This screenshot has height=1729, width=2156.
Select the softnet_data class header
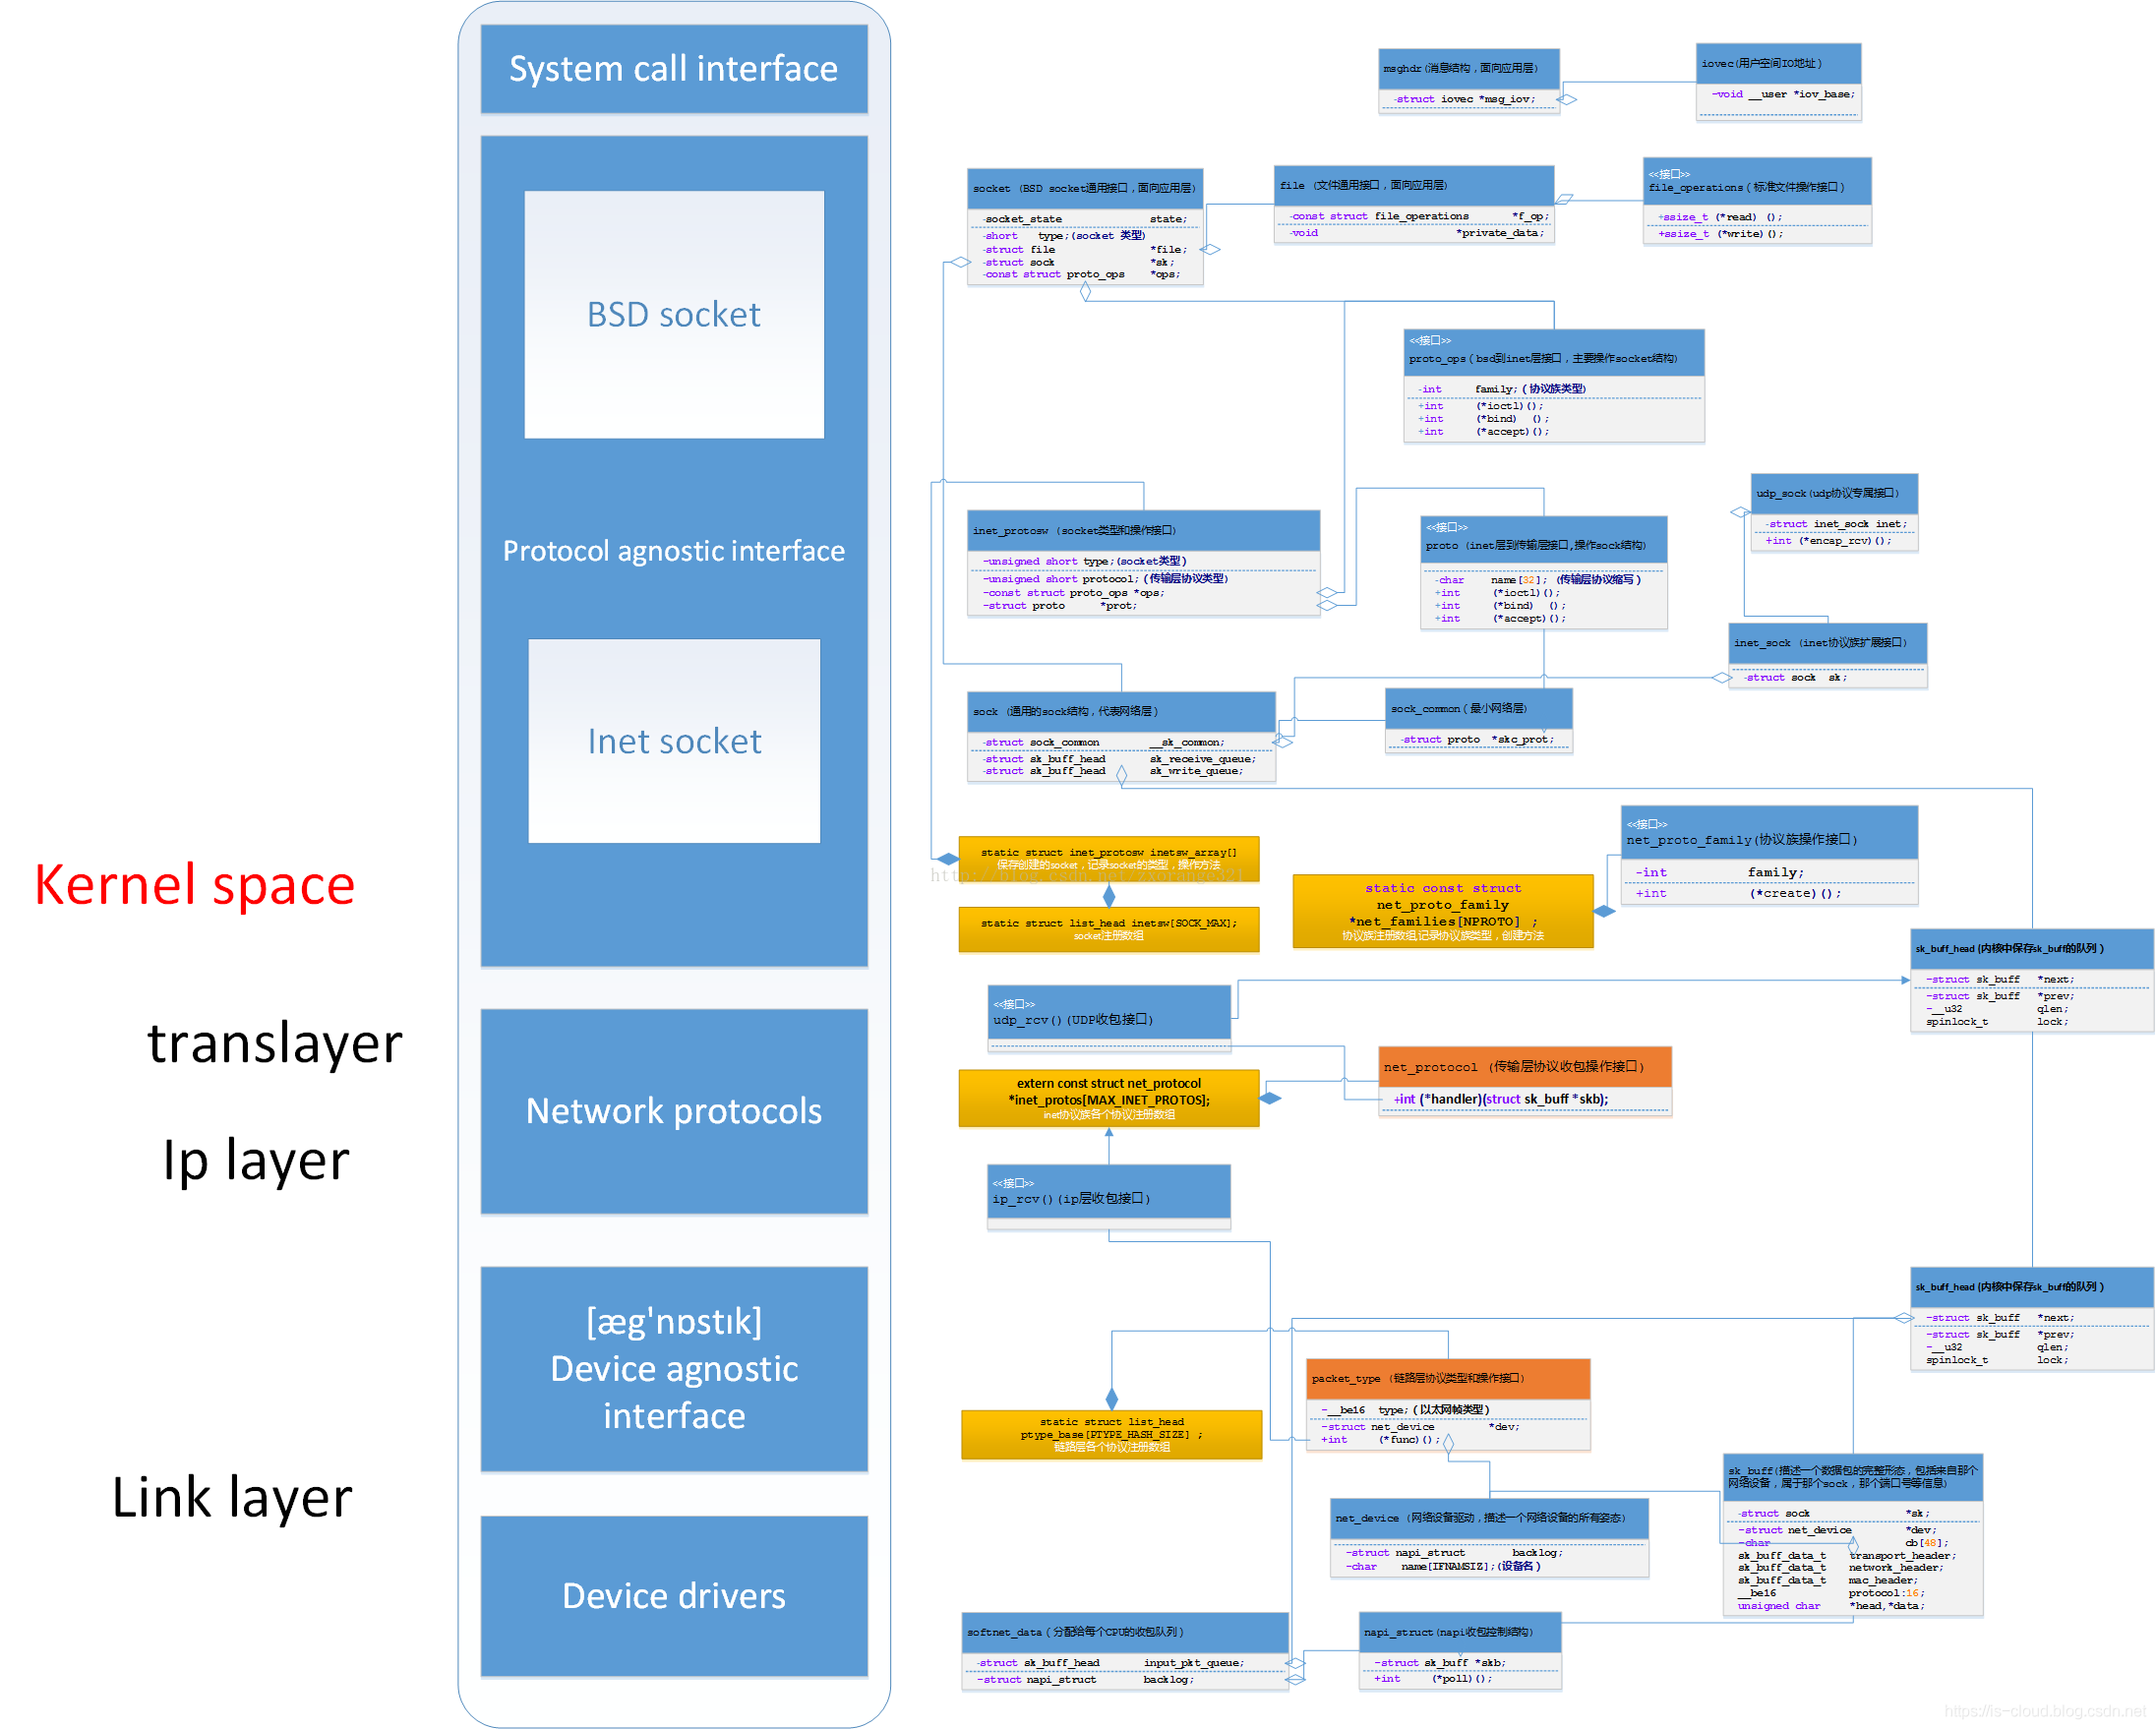(1124, 1632)
